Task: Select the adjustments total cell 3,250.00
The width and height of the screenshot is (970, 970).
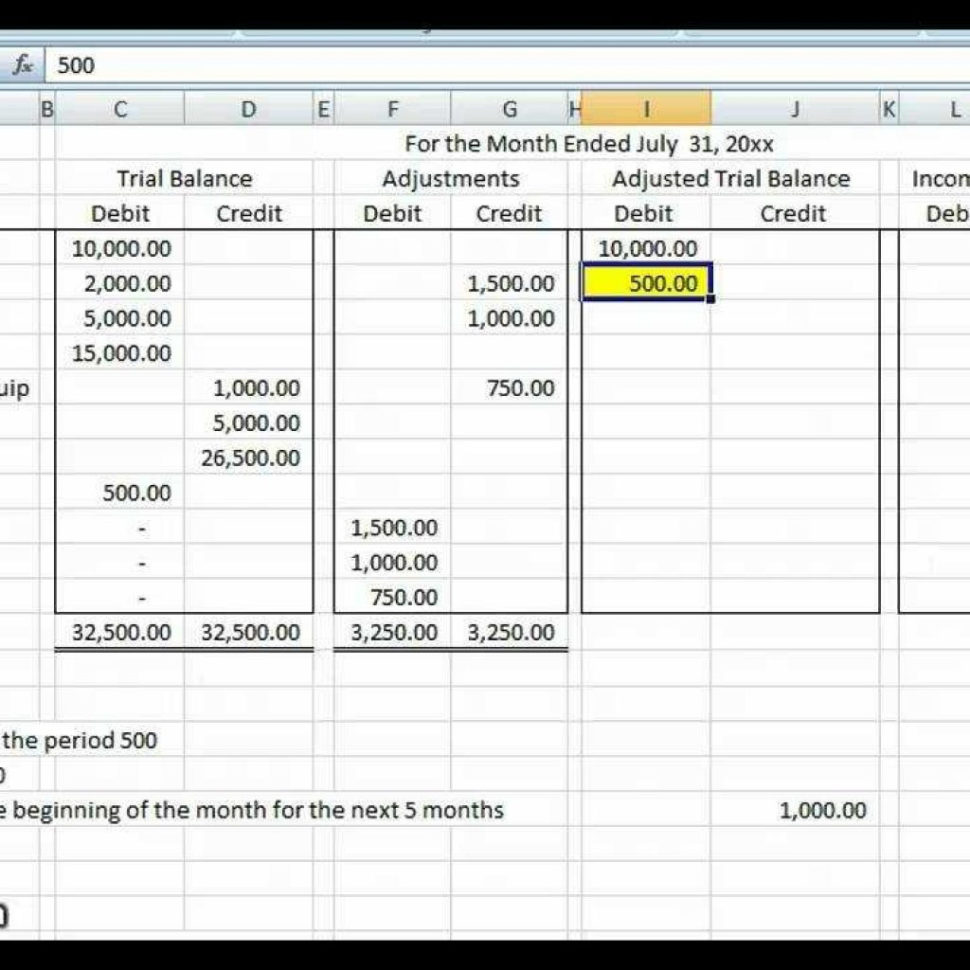Action: [393, 632]
